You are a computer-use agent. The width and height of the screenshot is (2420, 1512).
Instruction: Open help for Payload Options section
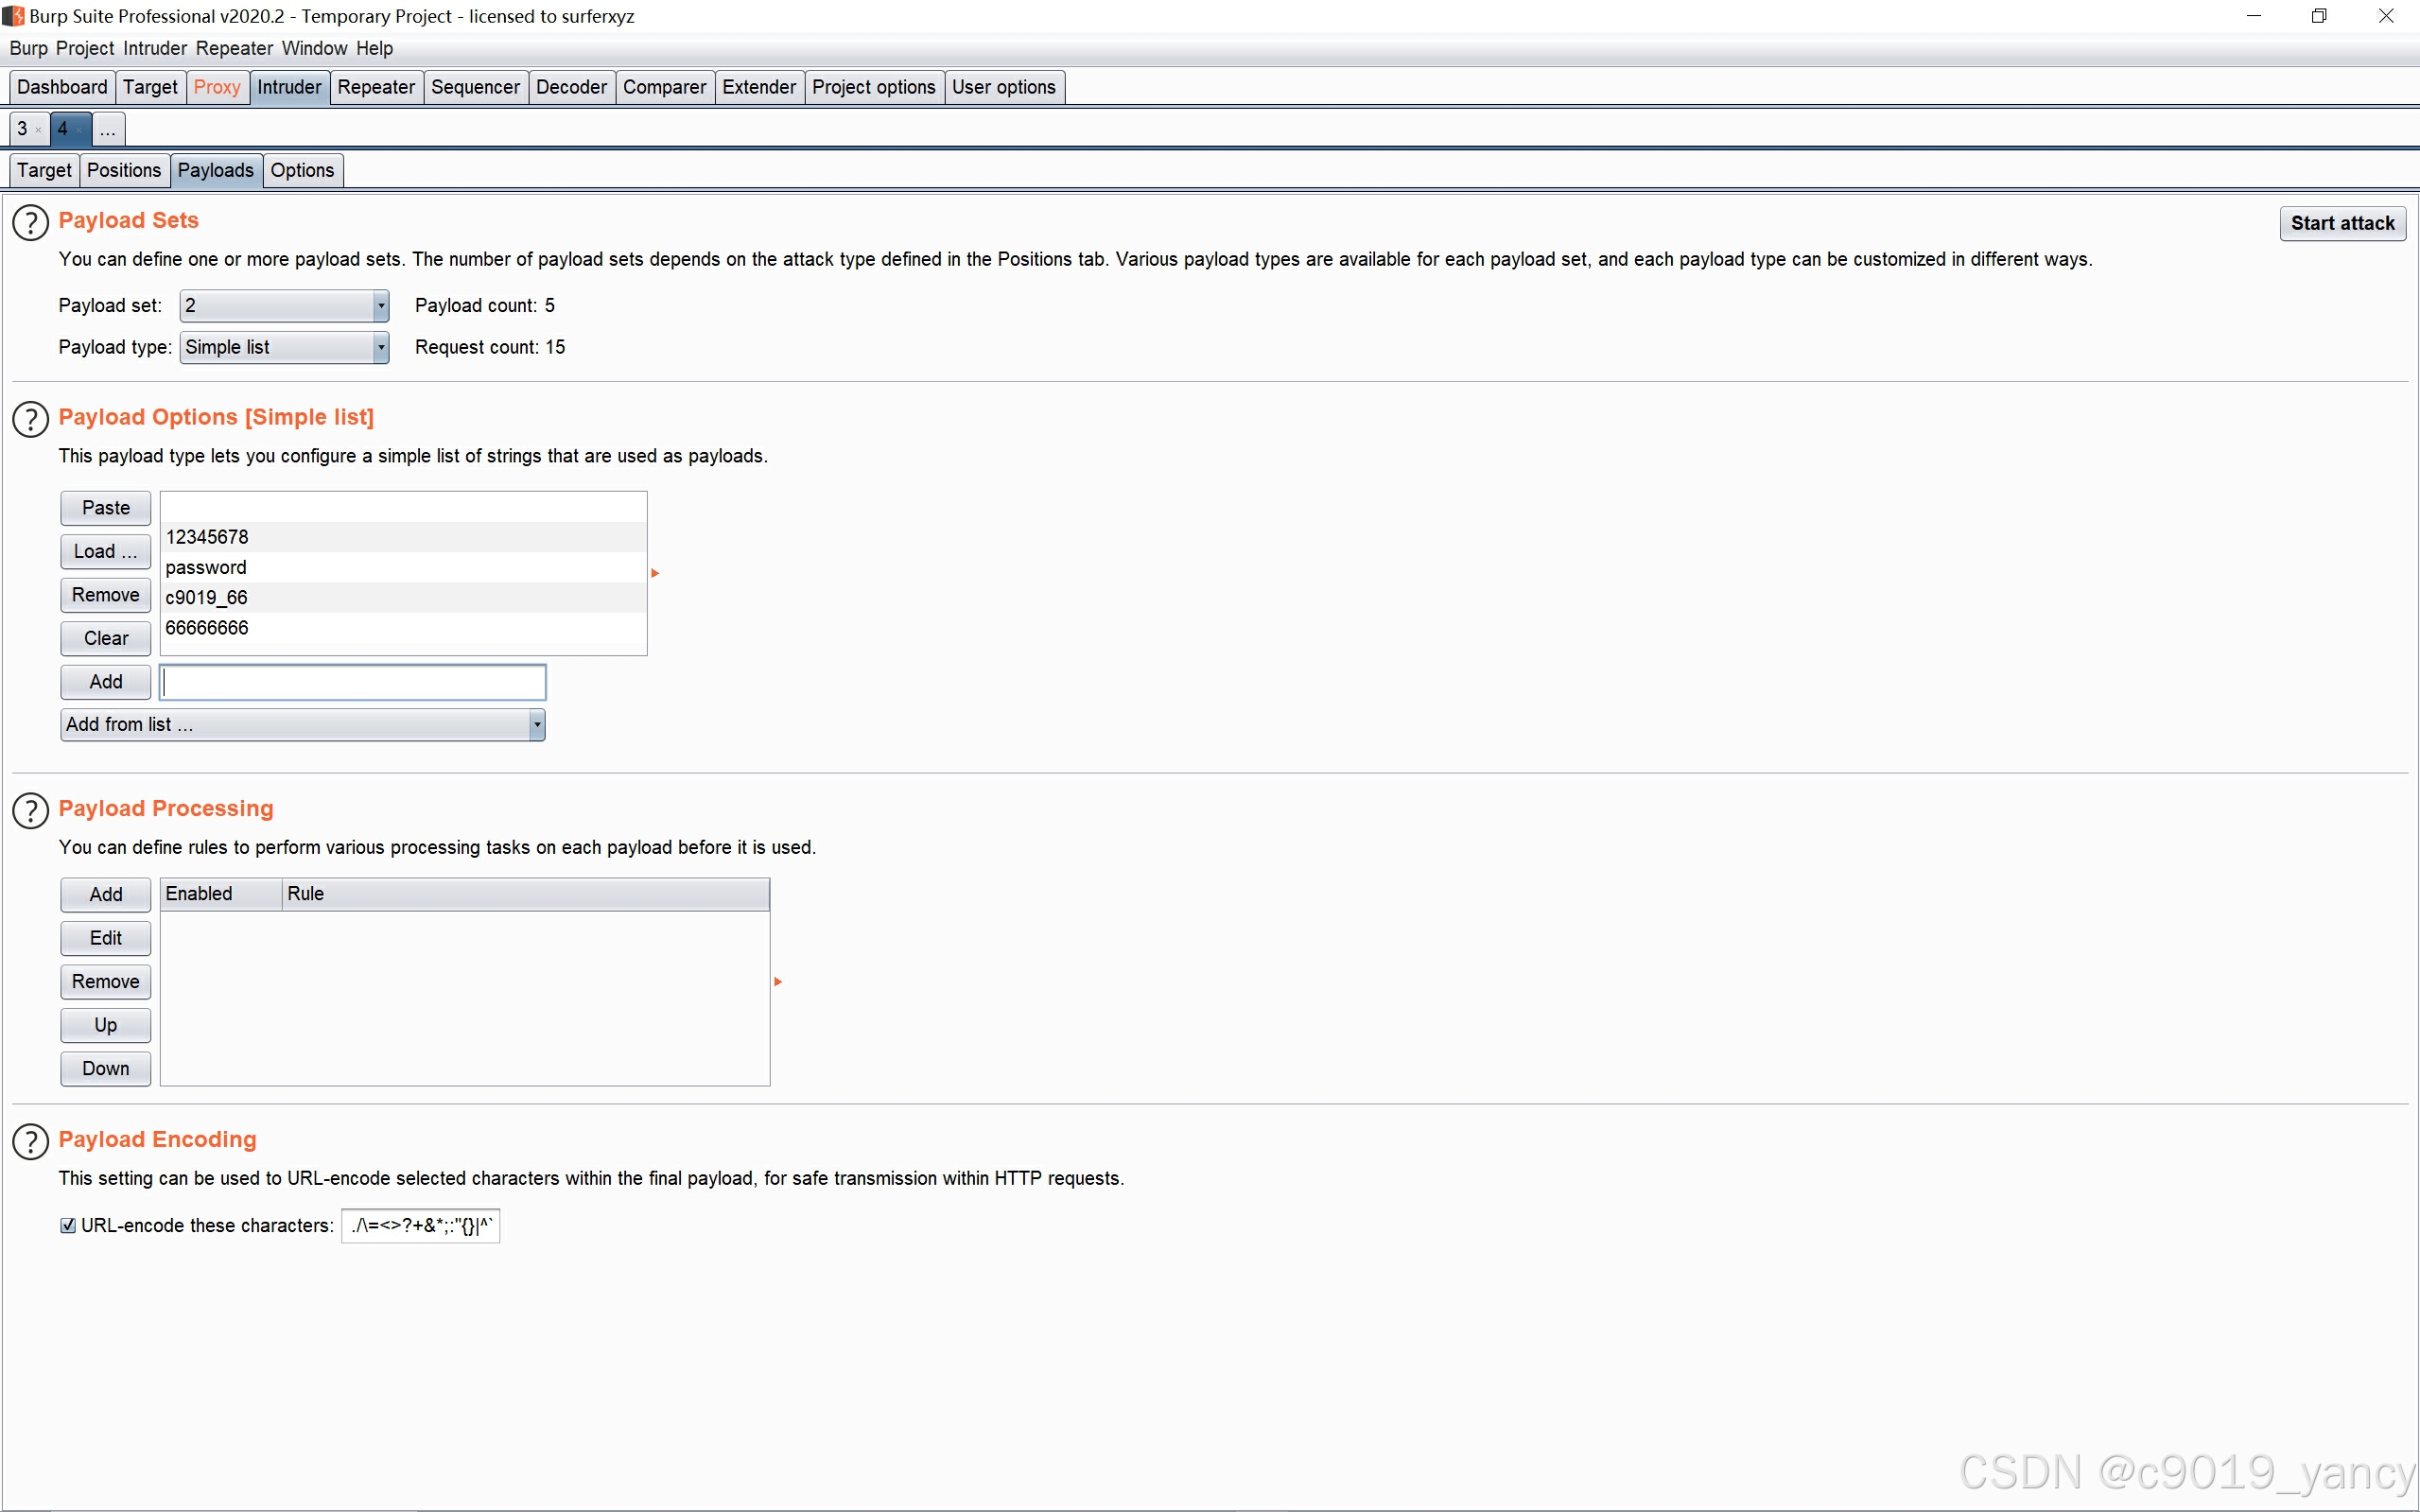click(x=30, y=420)
